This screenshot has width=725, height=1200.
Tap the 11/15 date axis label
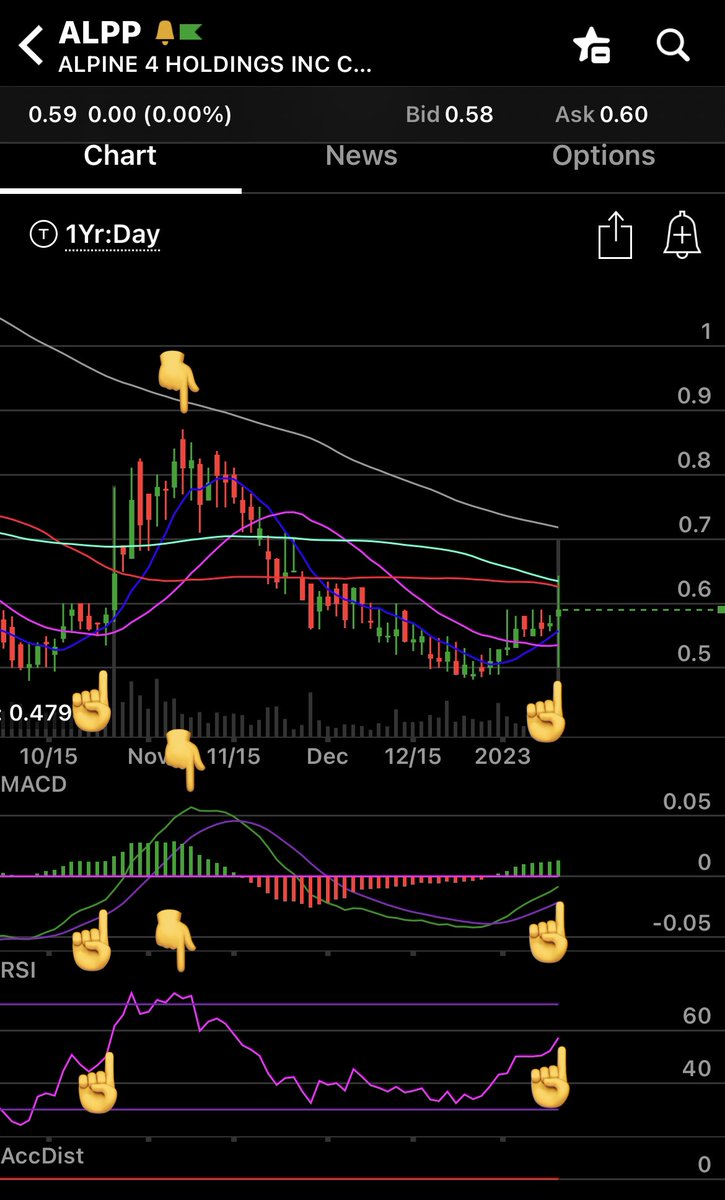[x=232, y=757]
